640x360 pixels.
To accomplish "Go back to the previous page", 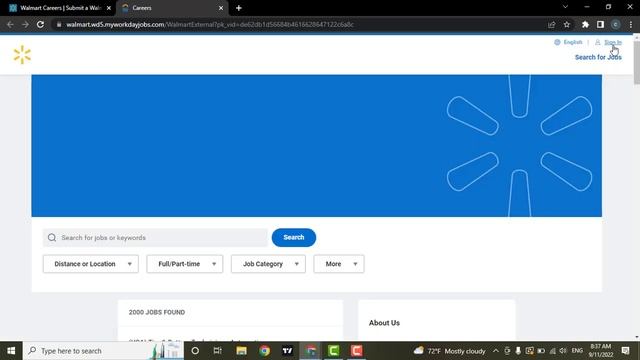I will pyautogui.click(x=10, y=24).
